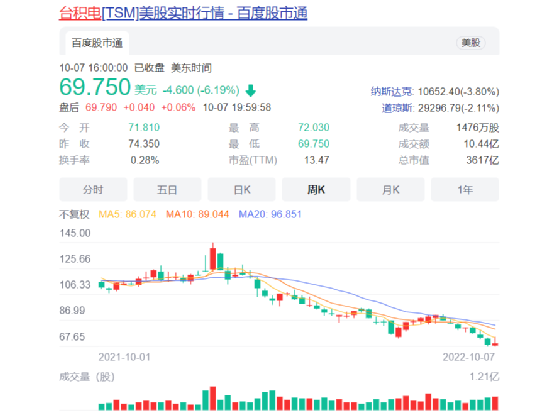Click the 换手率 value 0.28%
Screen dimensions: 553x417
click(145, 160)
